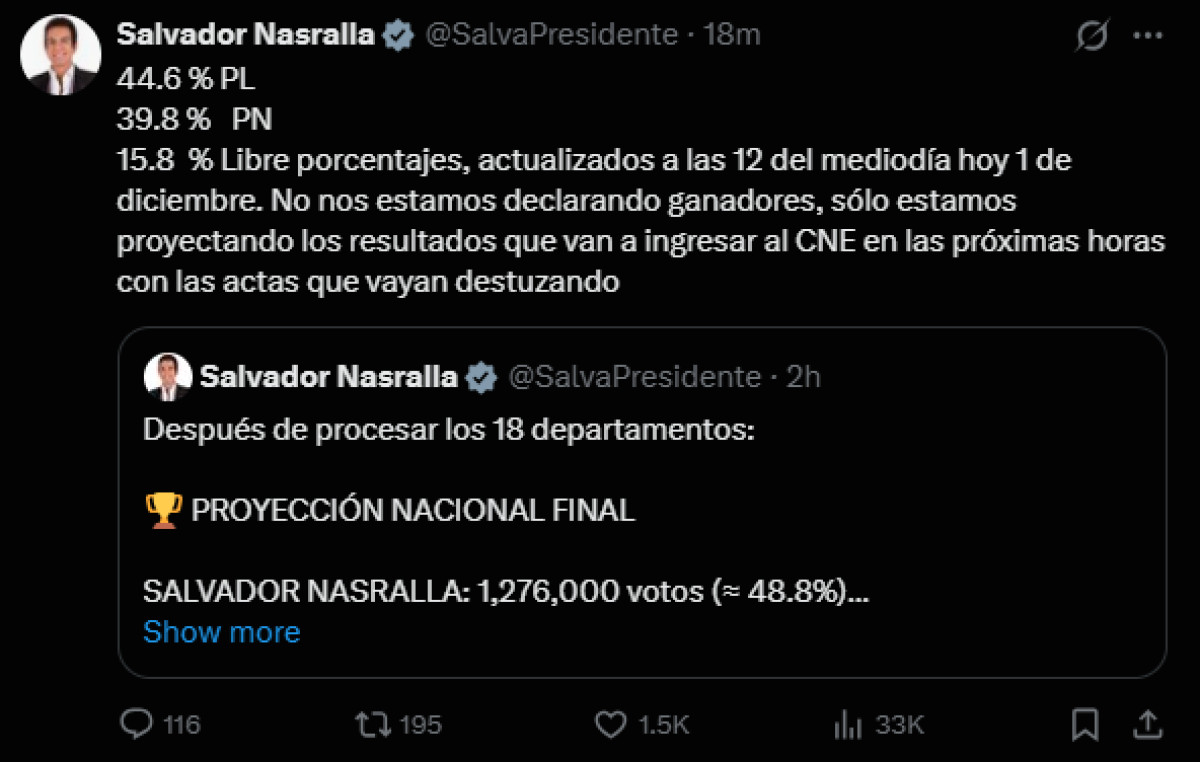Expand quoted tweet with Show more
The image size is (1200, 762).
click(221, 632)
